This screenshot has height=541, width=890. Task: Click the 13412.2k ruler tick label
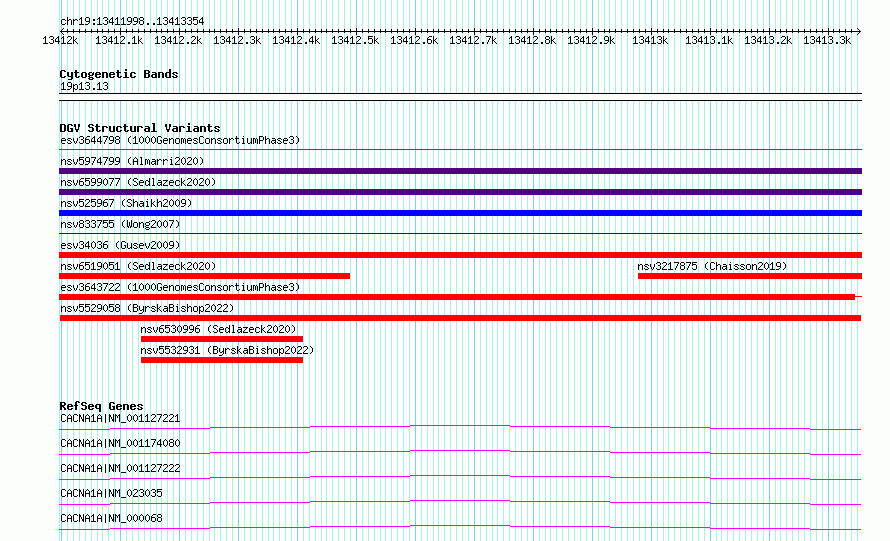pyautogui.click(x=178, y=40)
